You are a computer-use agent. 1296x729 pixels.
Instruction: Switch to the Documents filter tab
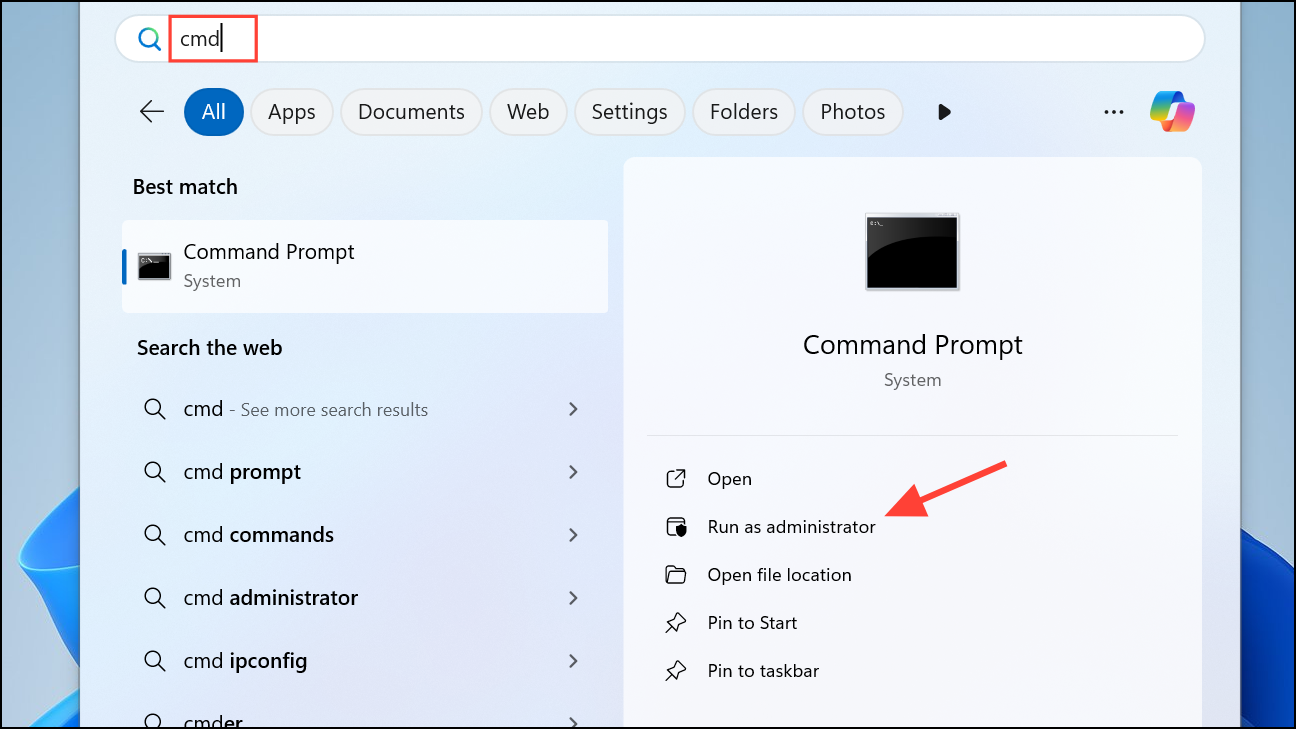(x=411, y=112)
